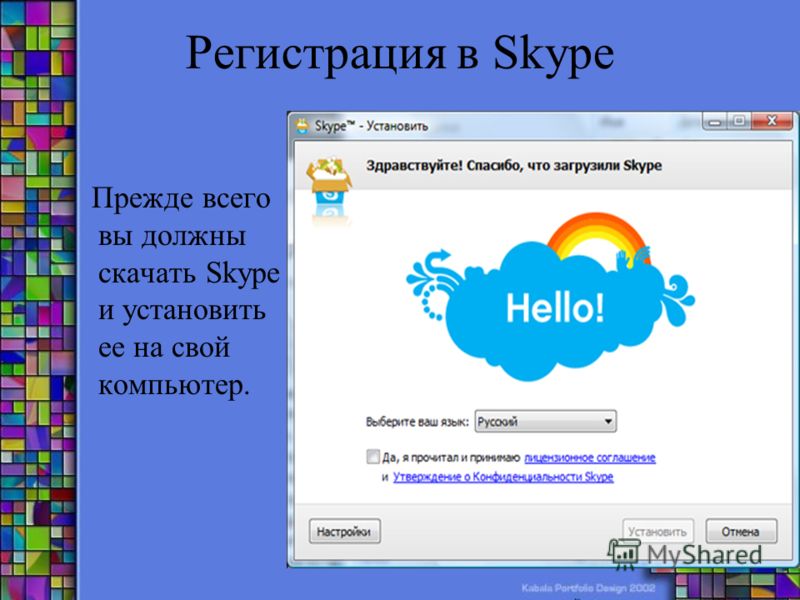Click the text Да, я прочитал и принимаю

pos(451,458)
